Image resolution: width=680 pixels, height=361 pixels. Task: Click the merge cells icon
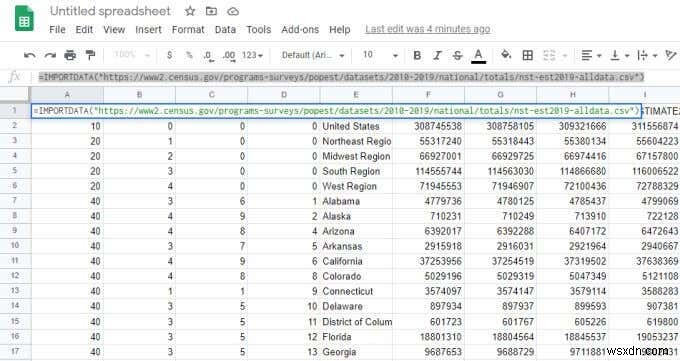point(549,55)
